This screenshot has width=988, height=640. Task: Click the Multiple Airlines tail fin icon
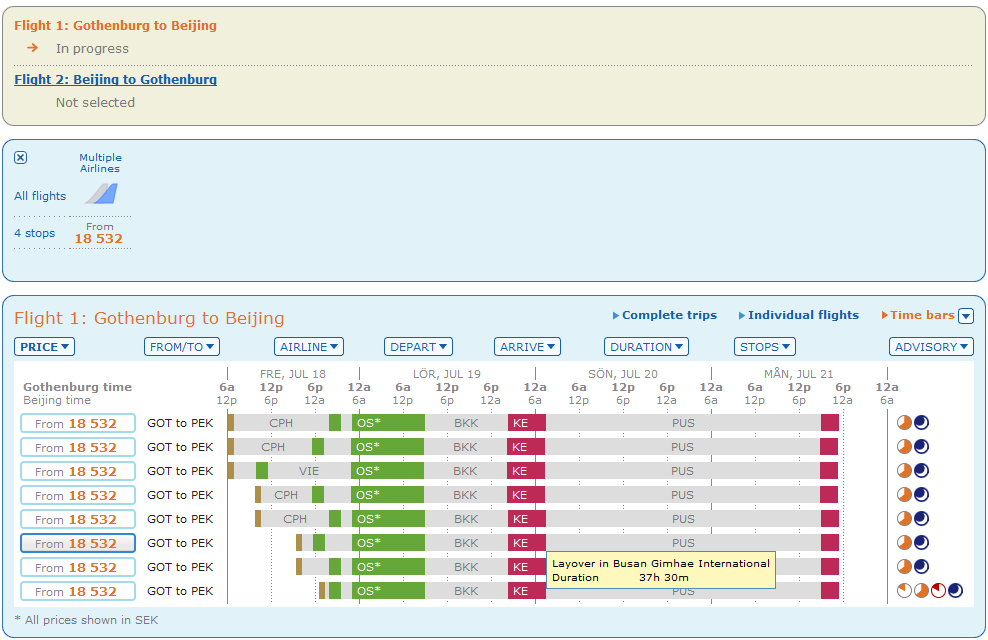pyautogui.click(x=101, y=193)
